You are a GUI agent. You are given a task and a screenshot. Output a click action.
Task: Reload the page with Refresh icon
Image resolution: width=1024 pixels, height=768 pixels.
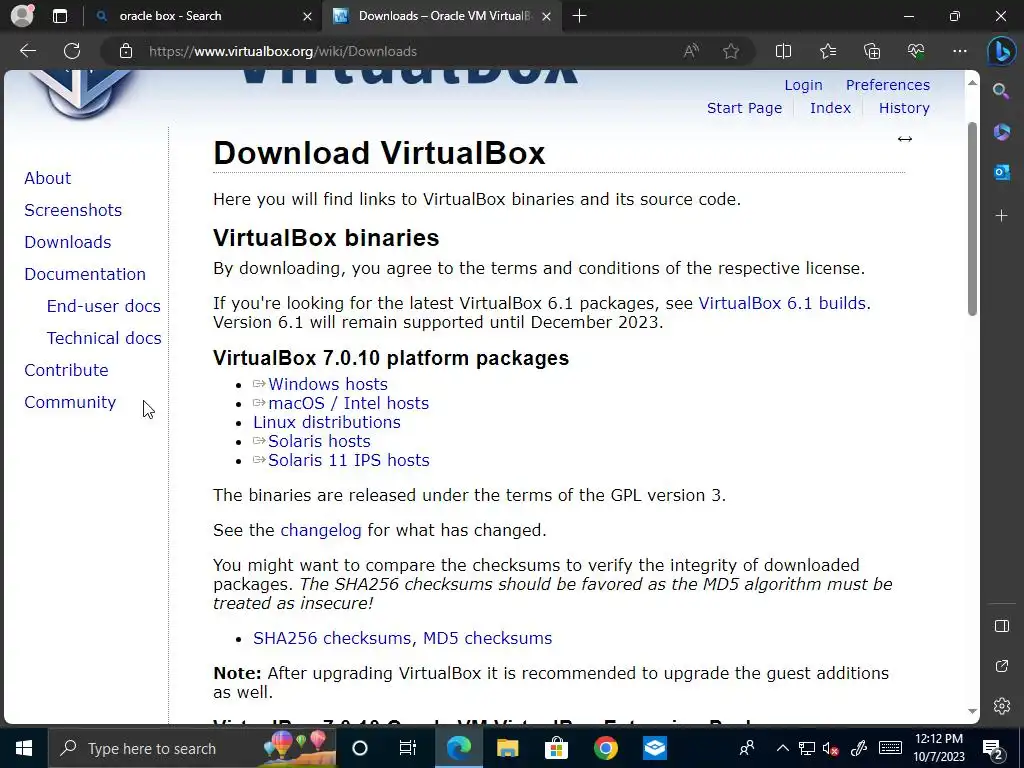(x=72, y=51)
